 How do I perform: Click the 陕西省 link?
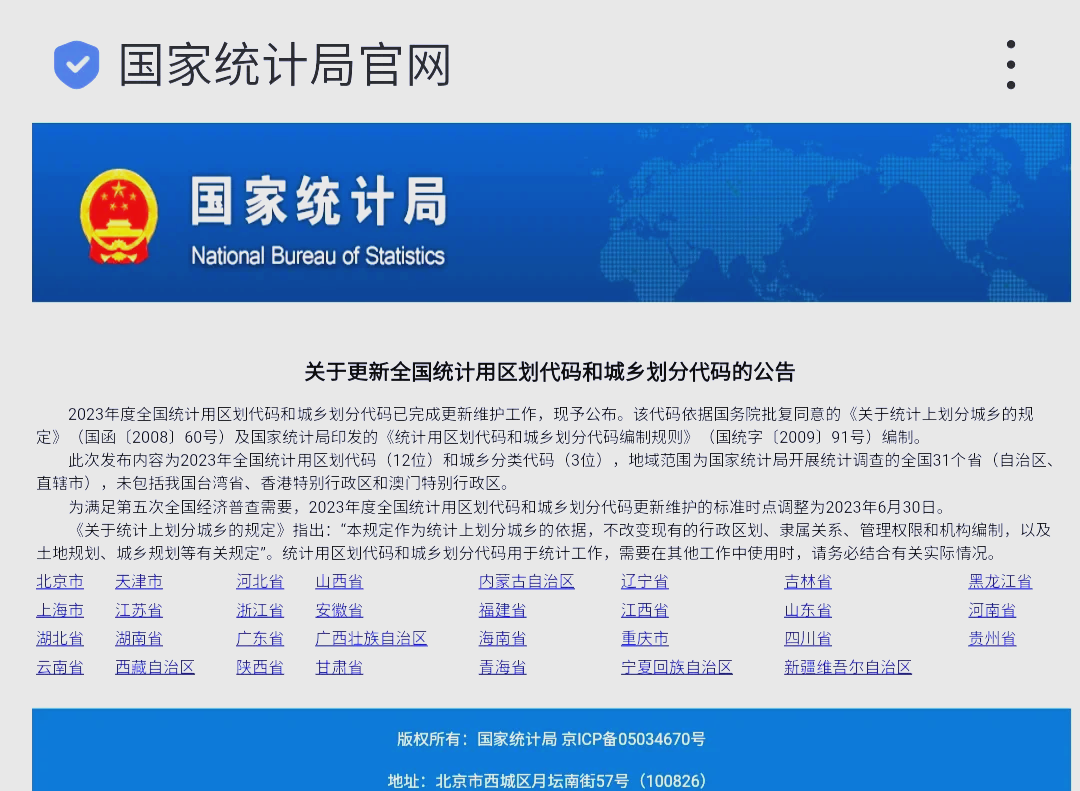pyautogui.click(x=260, y=668)
